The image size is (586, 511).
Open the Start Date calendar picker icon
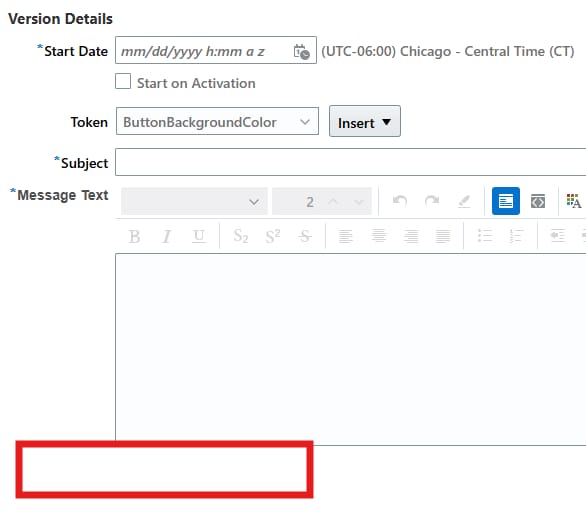[301, 52]
